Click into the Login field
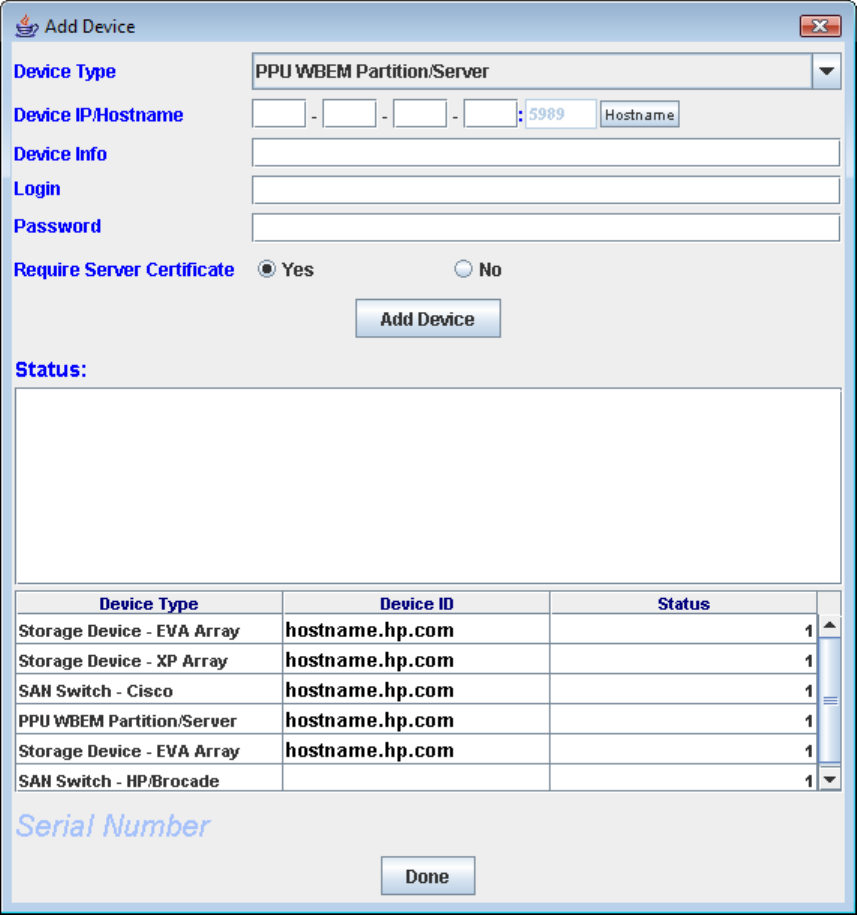 click(x=545, y=190)
